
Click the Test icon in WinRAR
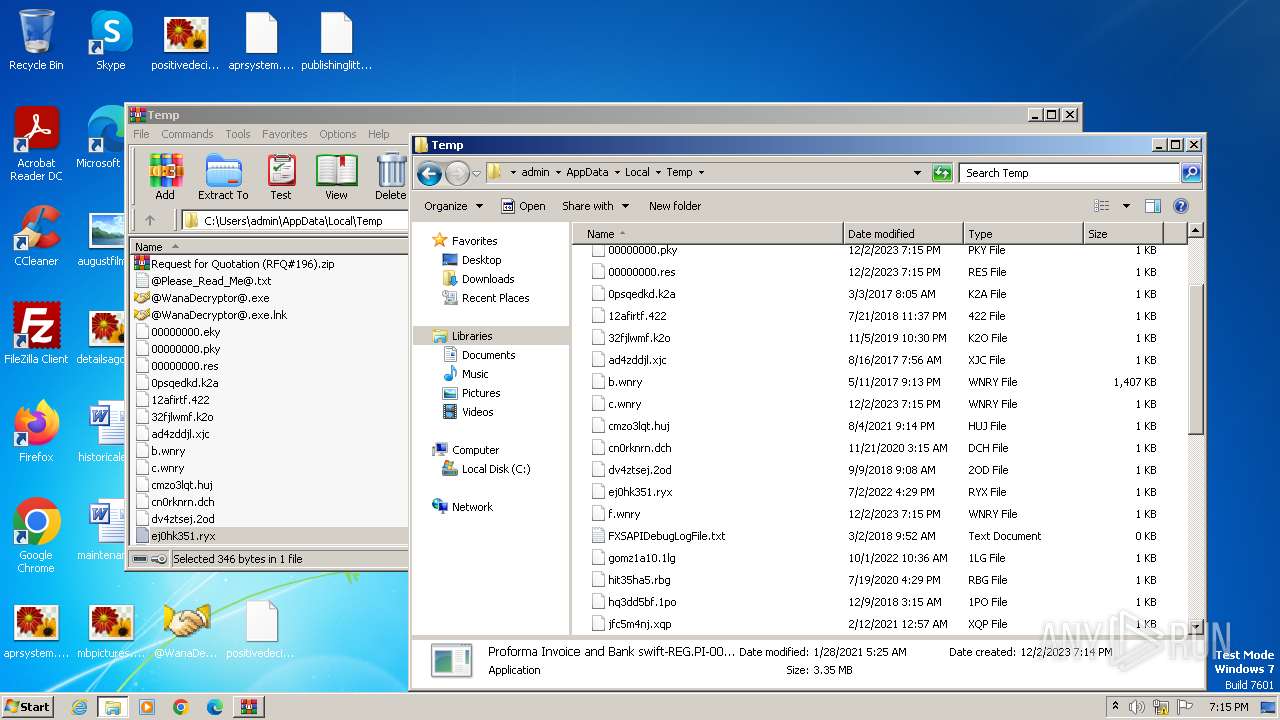[x=281, y=177]
